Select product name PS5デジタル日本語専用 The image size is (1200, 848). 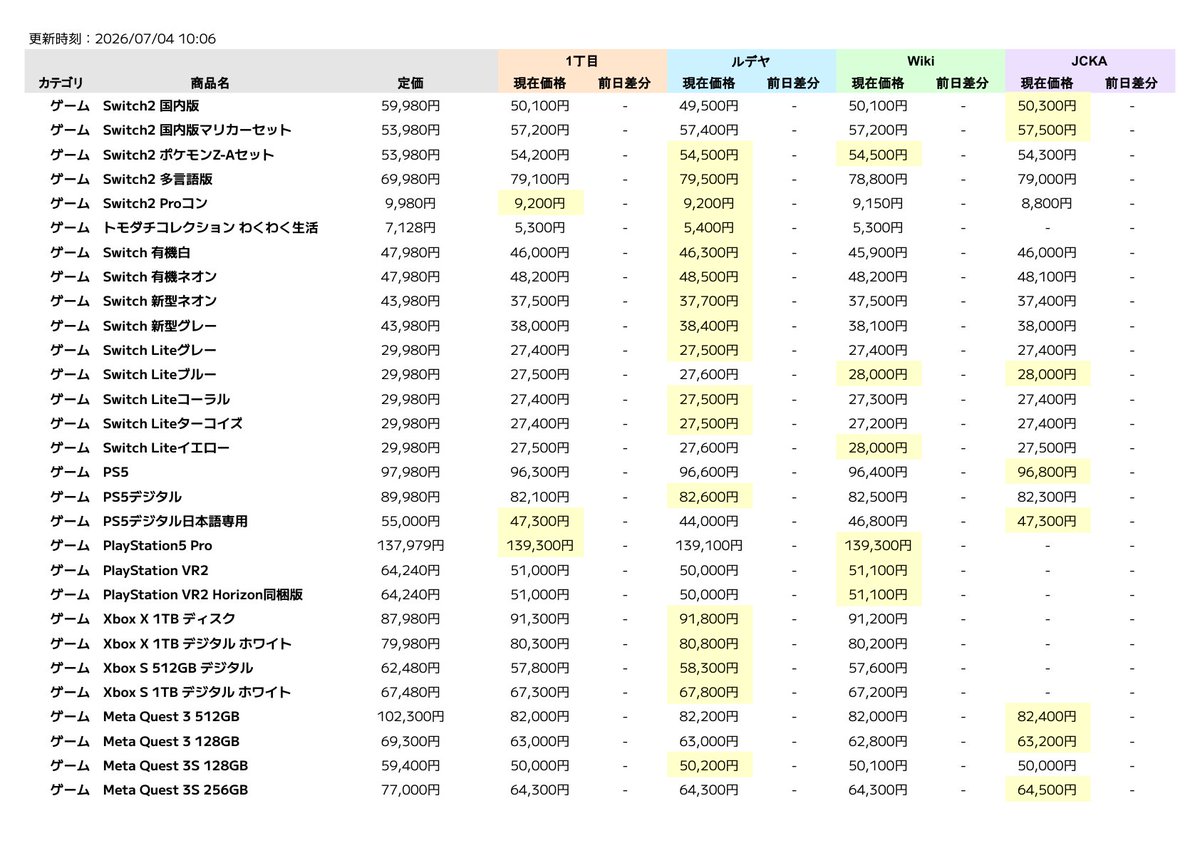175,521
